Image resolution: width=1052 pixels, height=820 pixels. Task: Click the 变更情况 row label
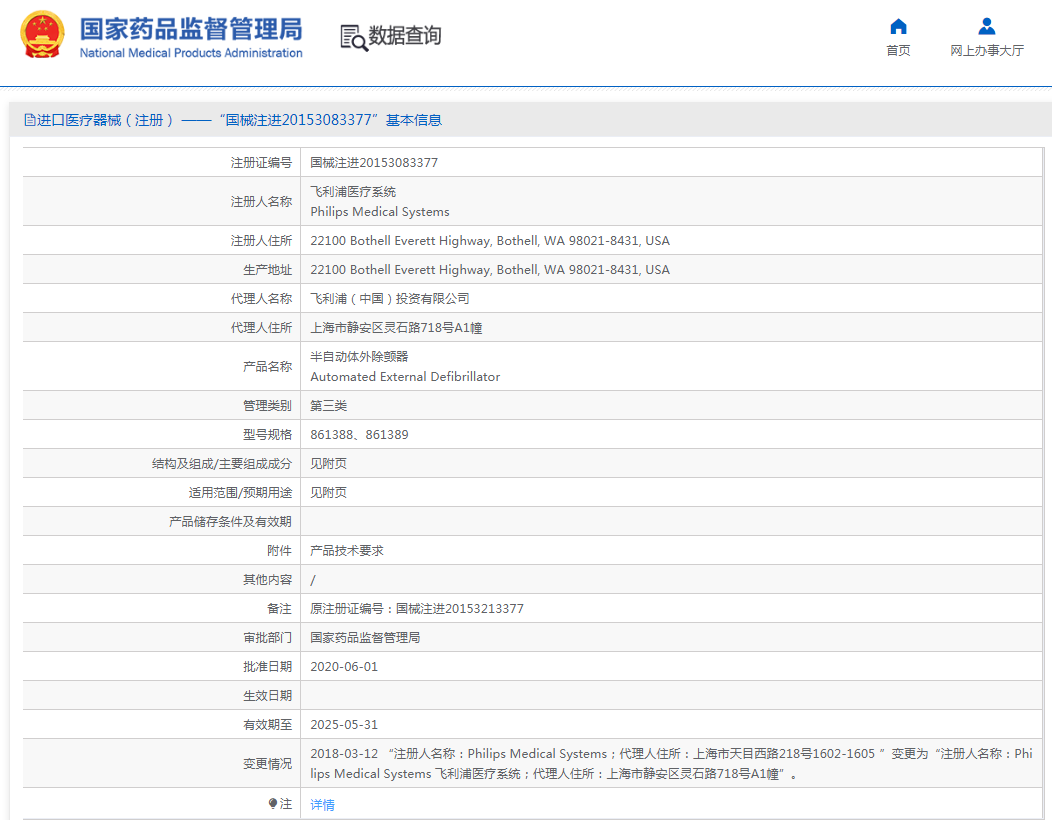pos(267,764)
